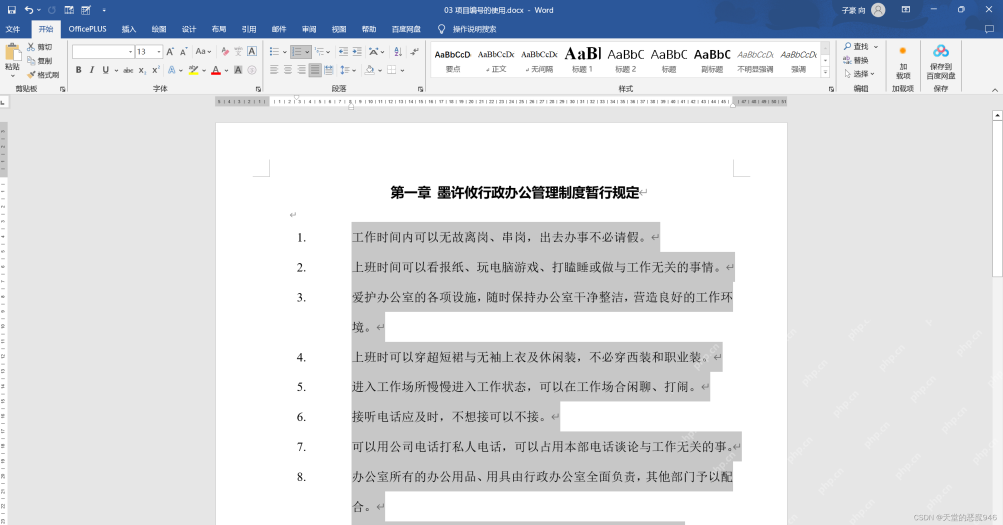Expand the bullet list dropdown arrow
Screen dimensions: 1003x525
click(x=285, y=52)
